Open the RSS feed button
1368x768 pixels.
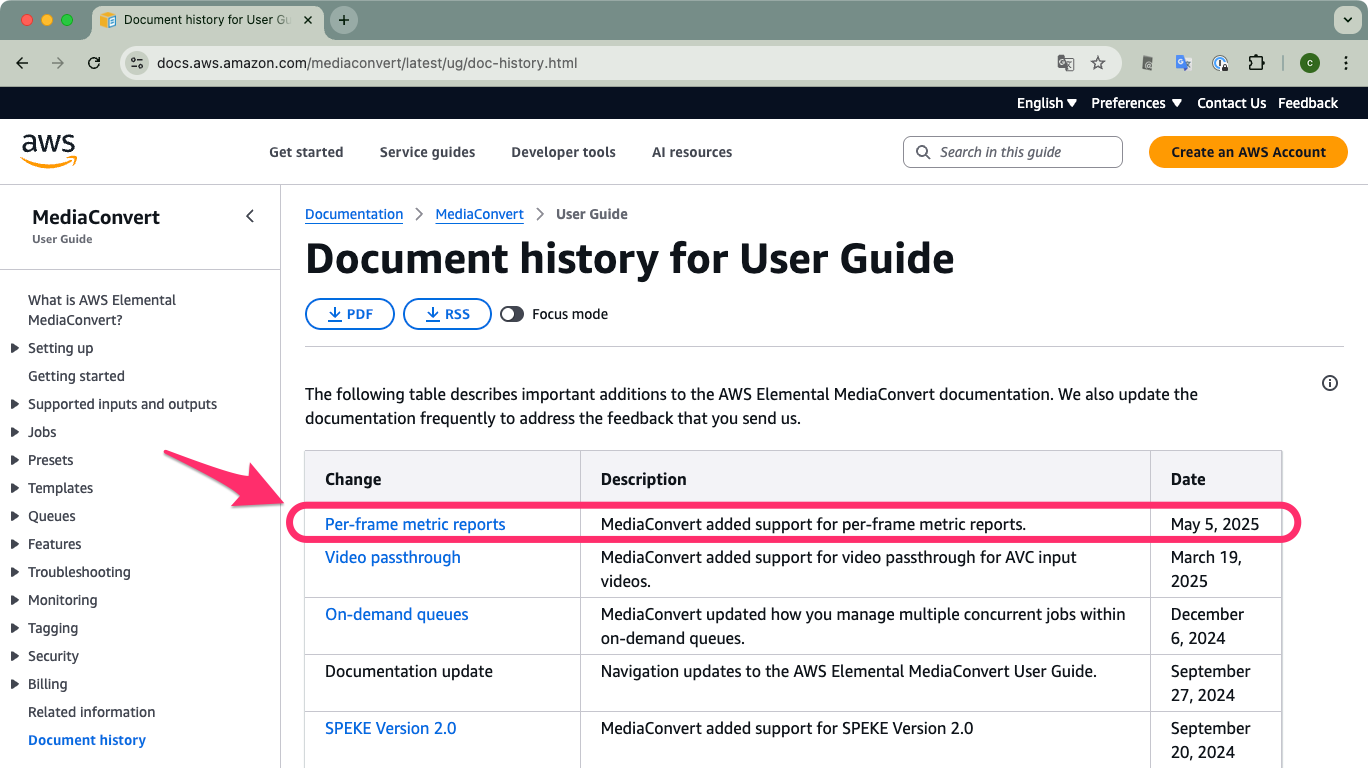tap(447, 314)
